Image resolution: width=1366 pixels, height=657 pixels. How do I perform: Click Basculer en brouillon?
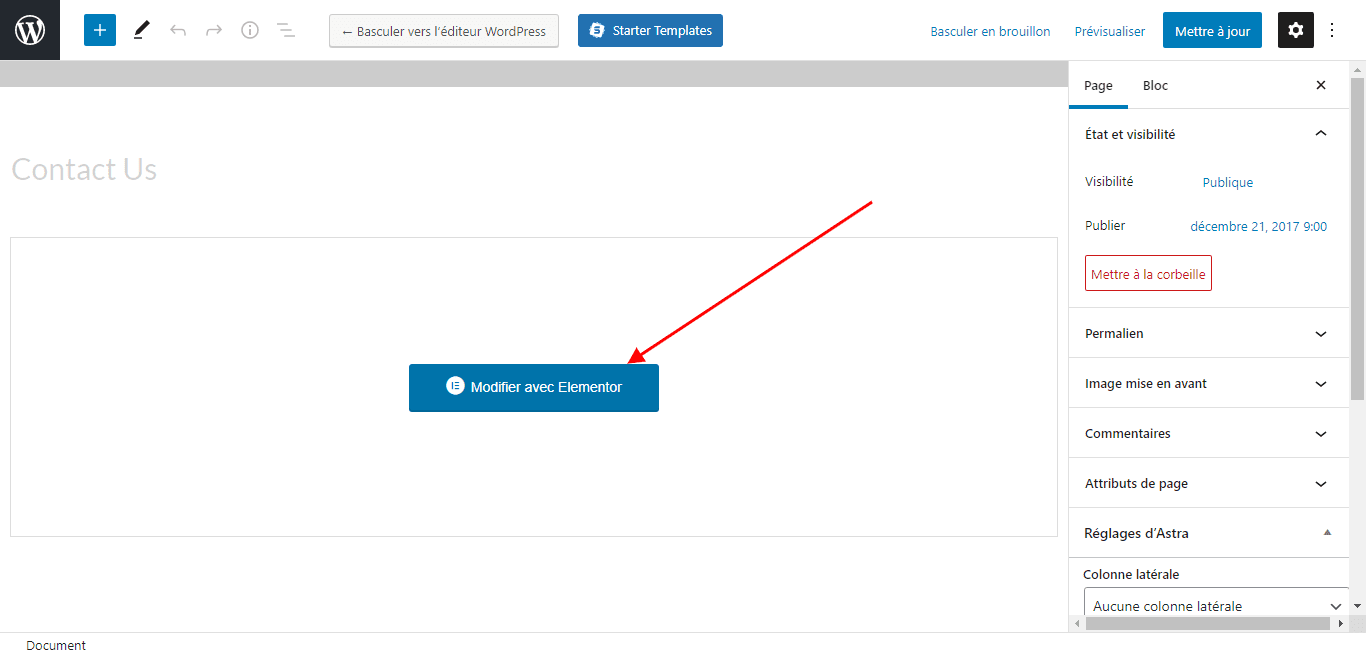[x=990, y=31]
